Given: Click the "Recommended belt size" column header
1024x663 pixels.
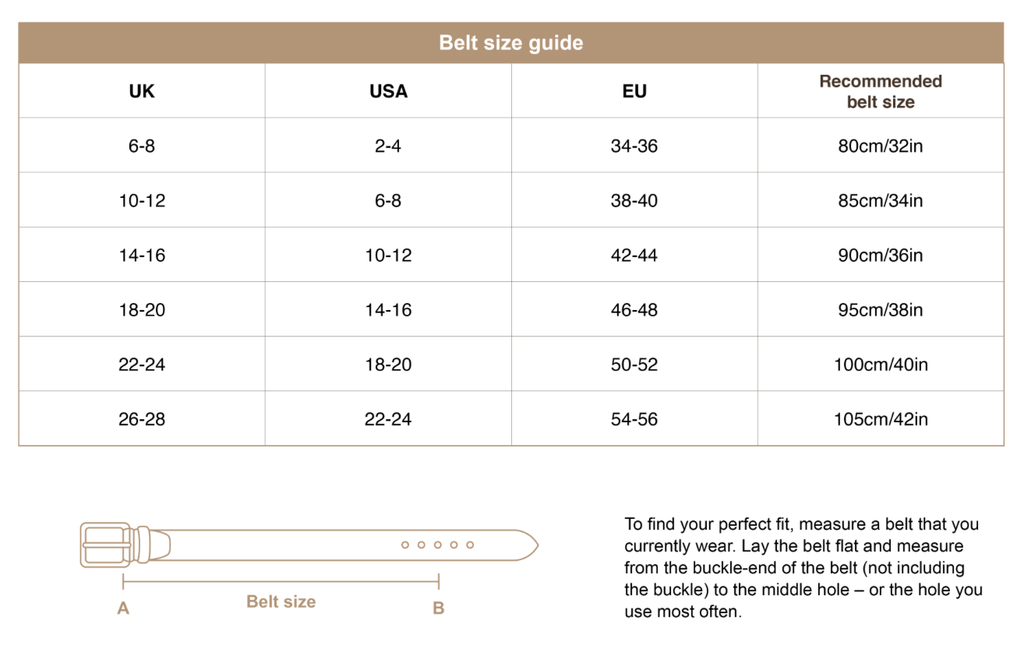Looking at the screenshot, I should tap(880, 91).
